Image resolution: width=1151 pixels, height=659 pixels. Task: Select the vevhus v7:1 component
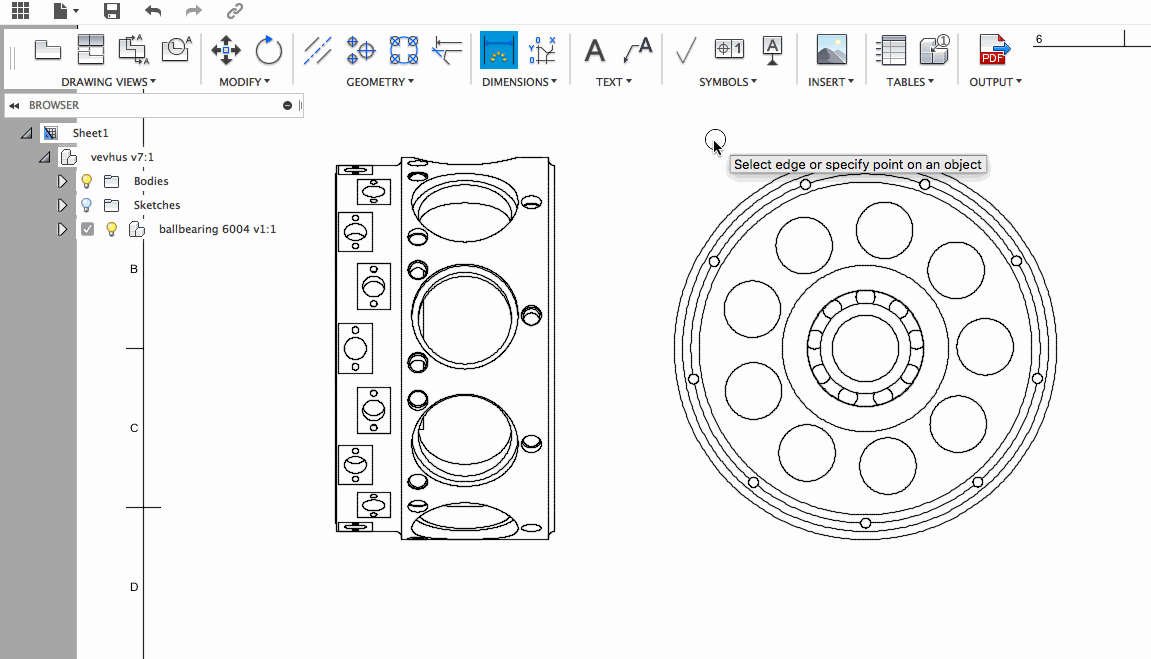coord(122,157)
